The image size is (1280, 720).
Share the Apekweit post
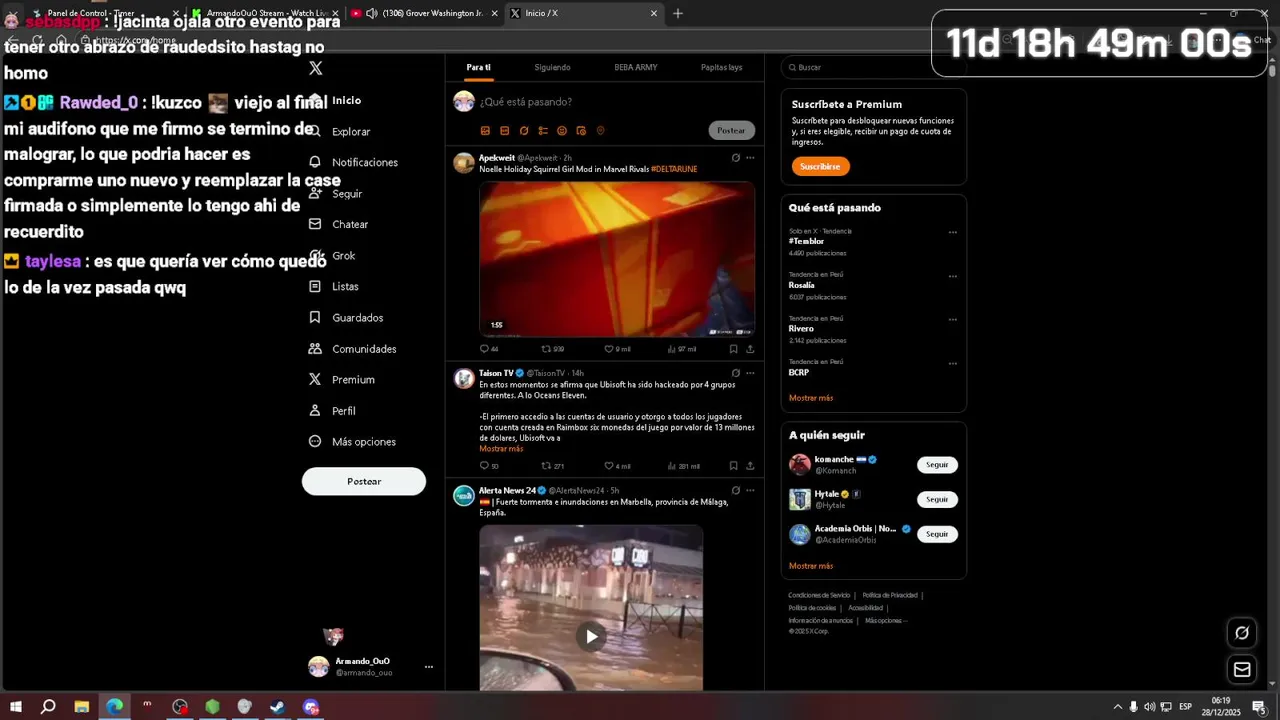click(x=750, y=349)
